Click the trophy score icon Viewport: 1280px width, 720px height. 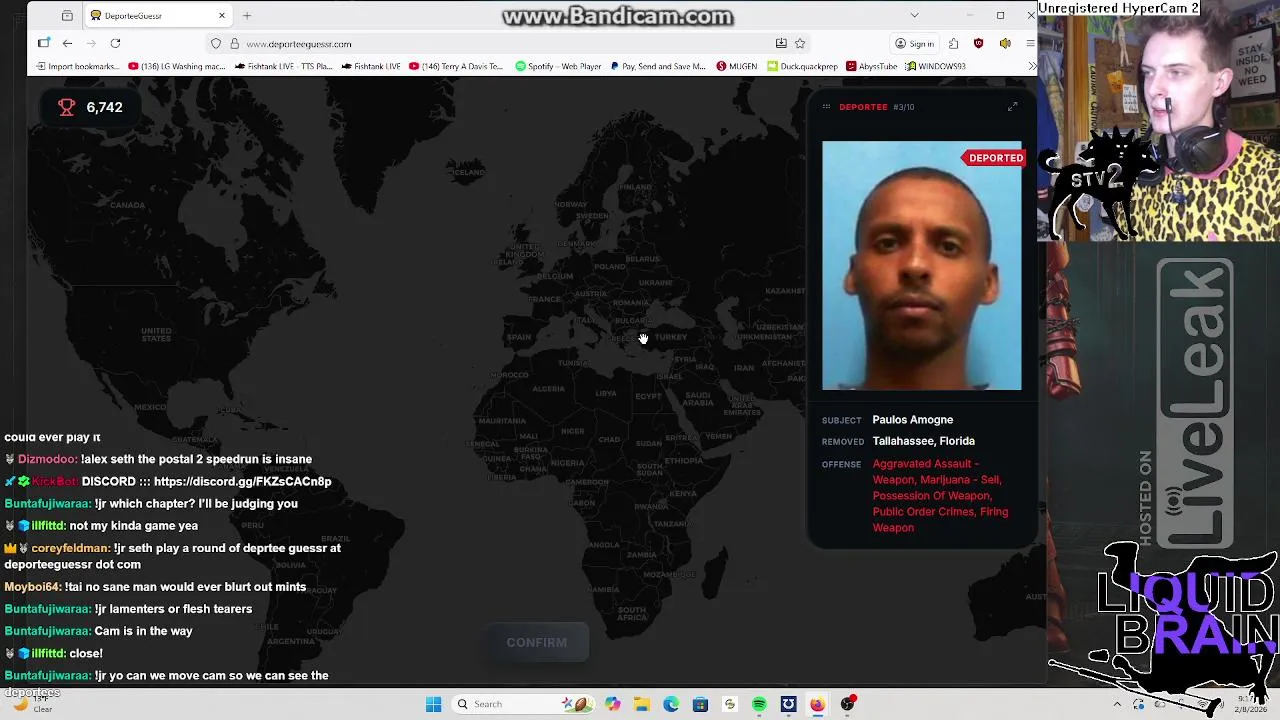(66, 107)
